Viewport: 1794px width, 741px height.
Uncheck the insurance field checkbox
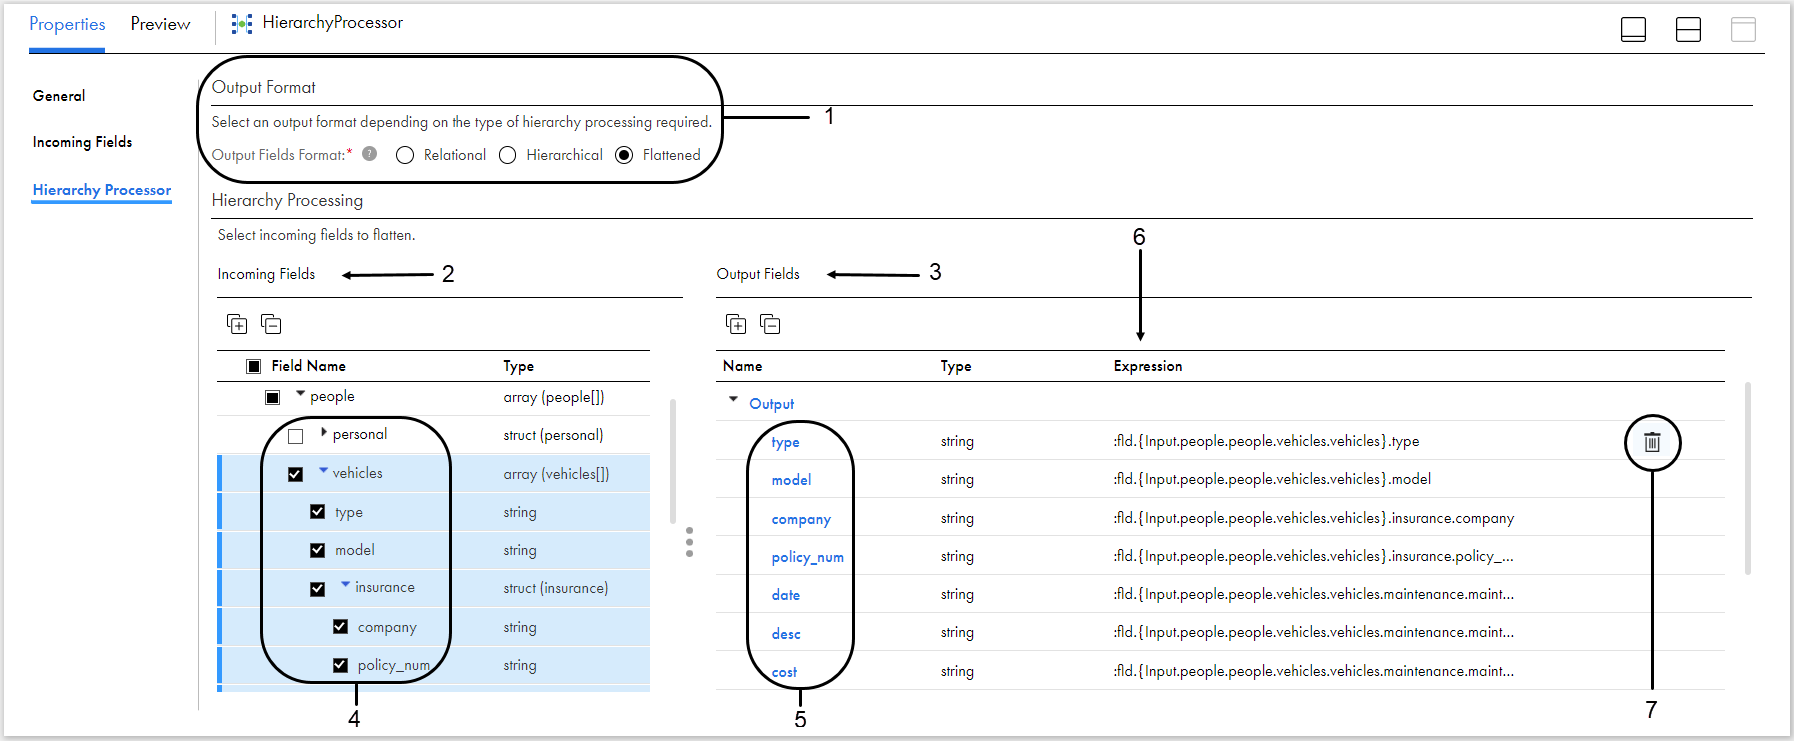pyautogui.click(x=317, y=589)
